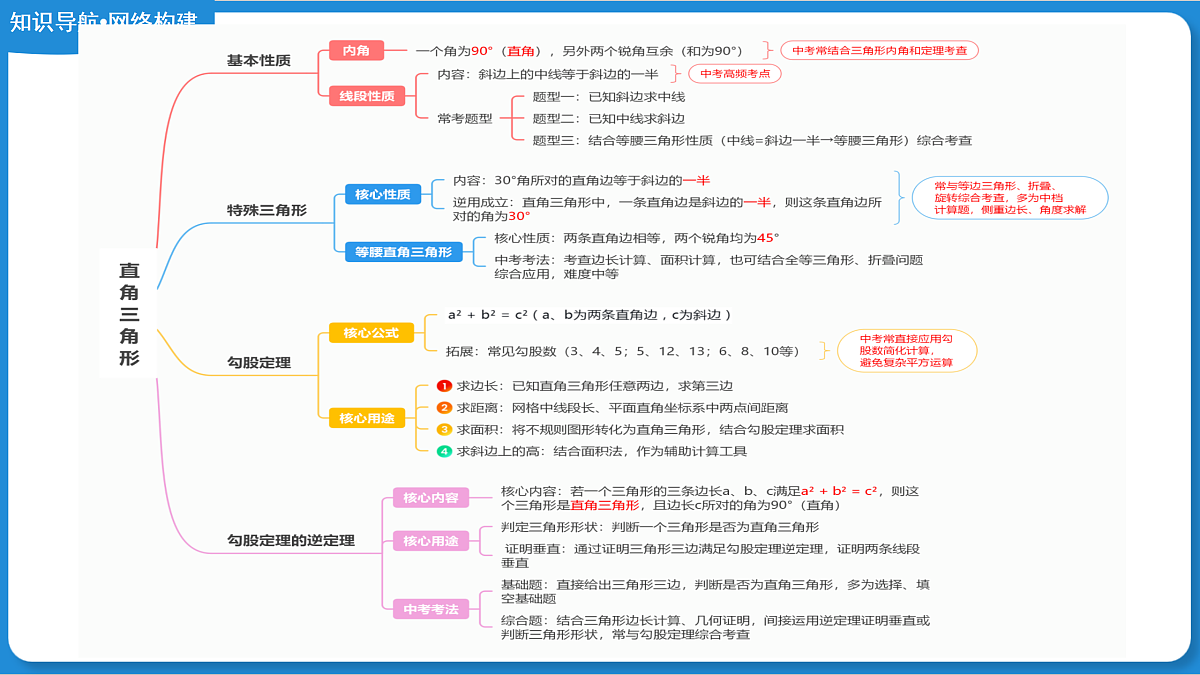
Task: Click the paragraph starting 基础题：直接给出三角形三边
Action: coord(714,591)
